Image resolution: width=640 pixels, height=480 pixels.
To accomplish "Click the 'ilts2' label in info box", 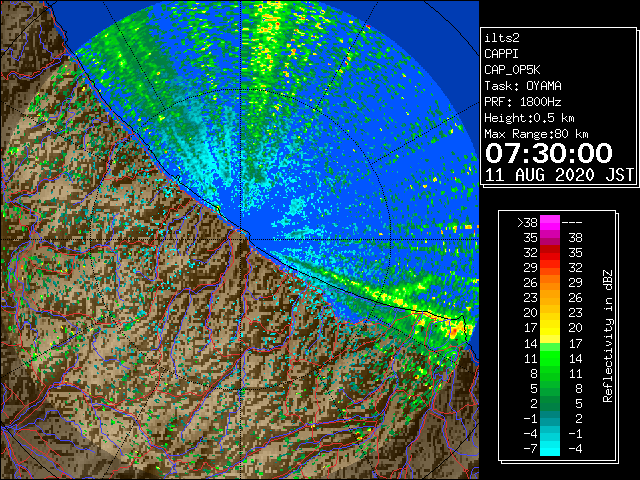I will coord(502,38).
